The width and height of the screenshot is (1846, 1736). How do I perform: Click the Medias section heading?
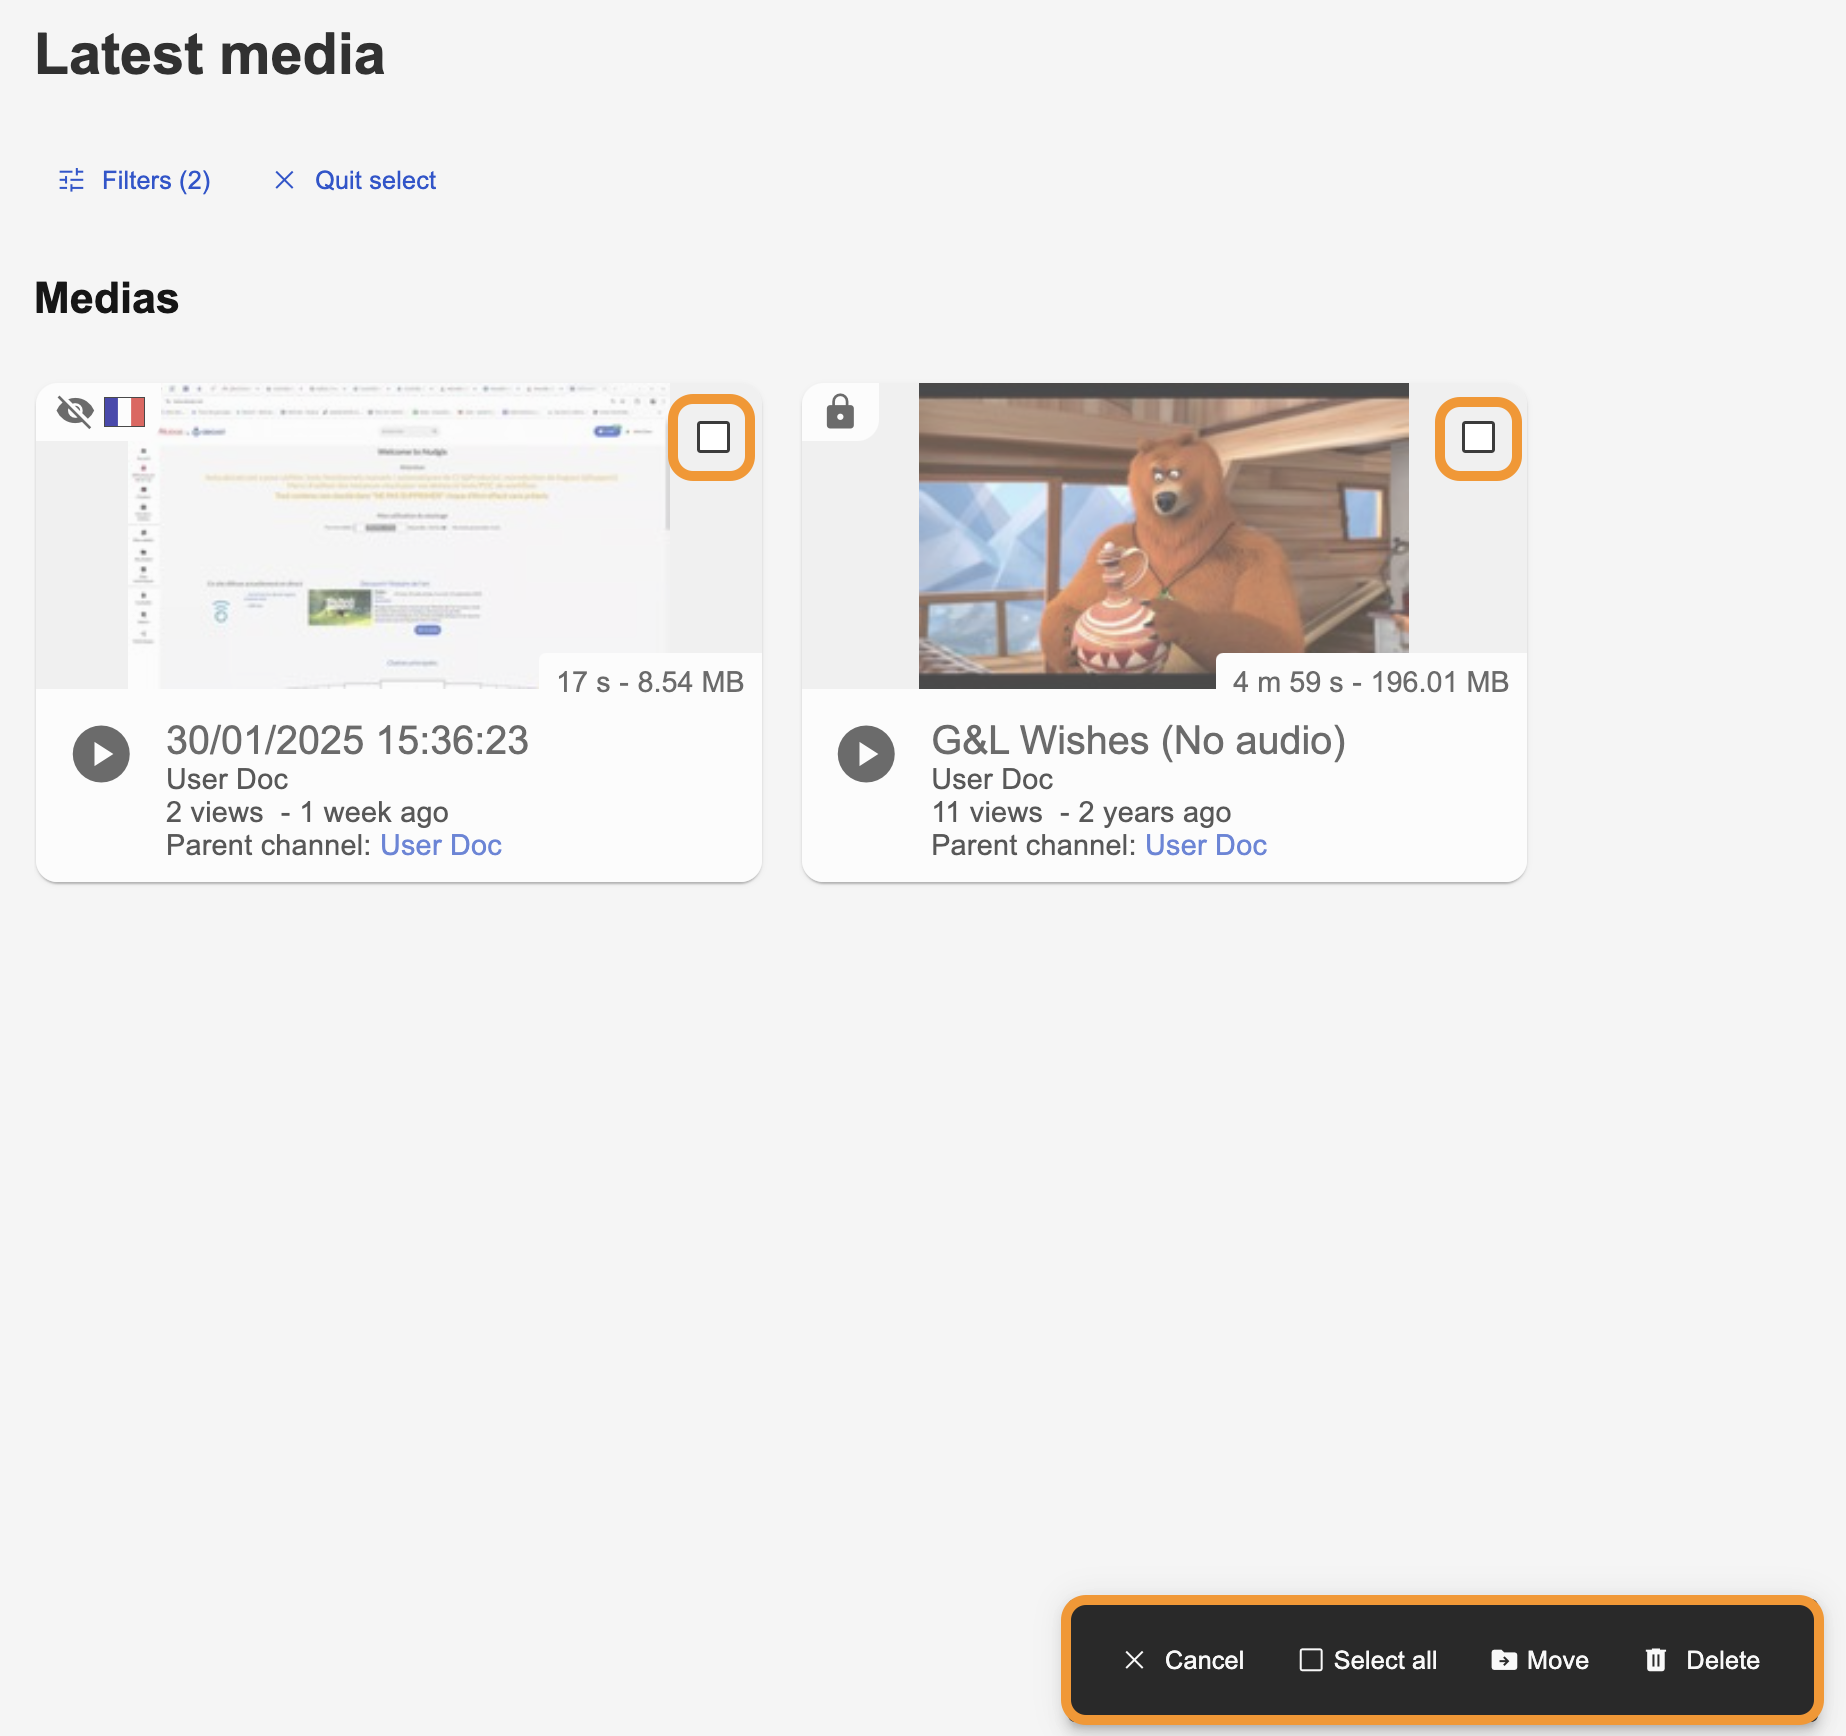pos(107,298)
